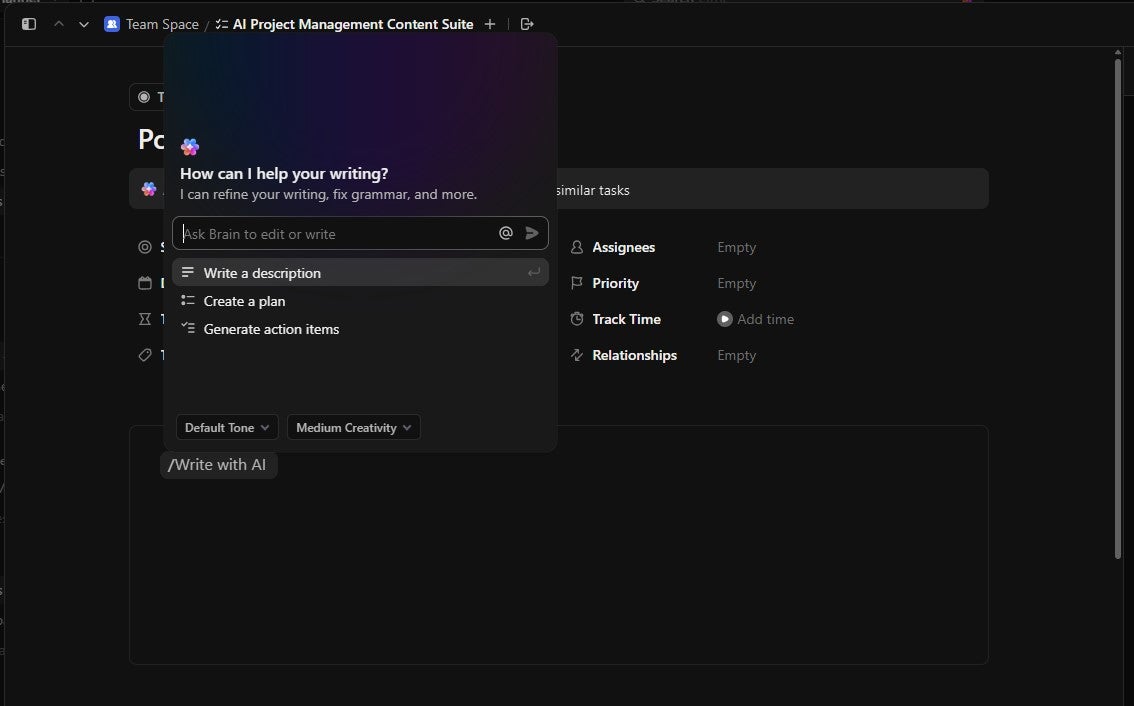Open AI Project Management Content Suite list

352,24
